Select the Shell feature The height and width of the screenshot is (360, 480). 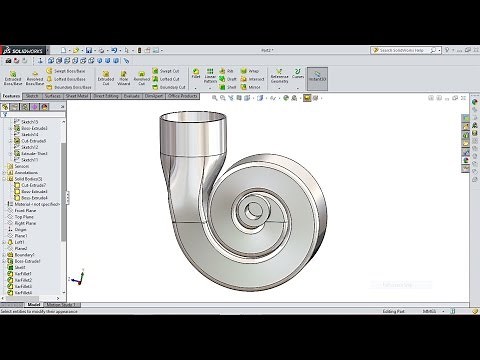tap(228, 87)
